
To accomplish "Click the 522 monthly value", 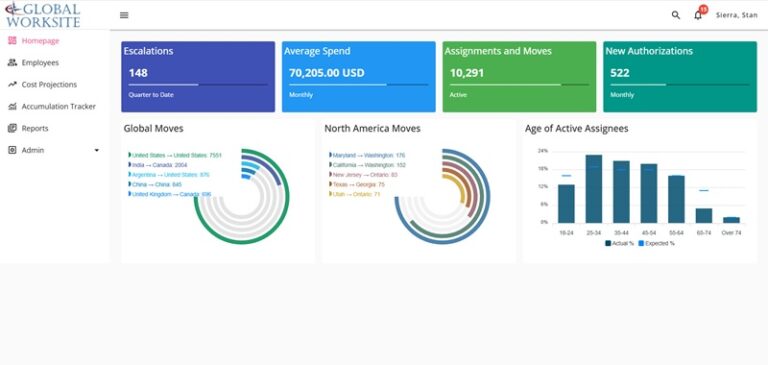I will [x=620, y=73].
